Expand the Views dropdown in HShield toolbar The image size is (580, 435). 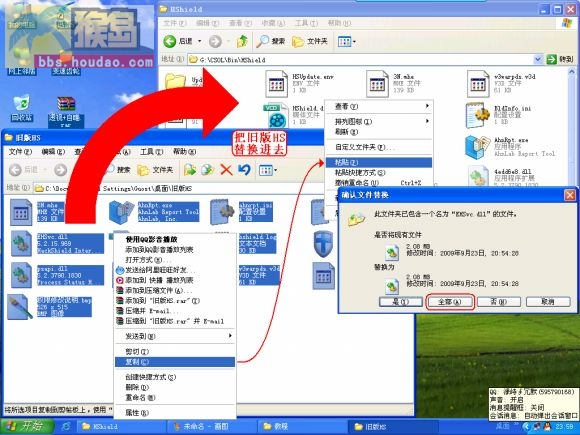tap(347, 41)
